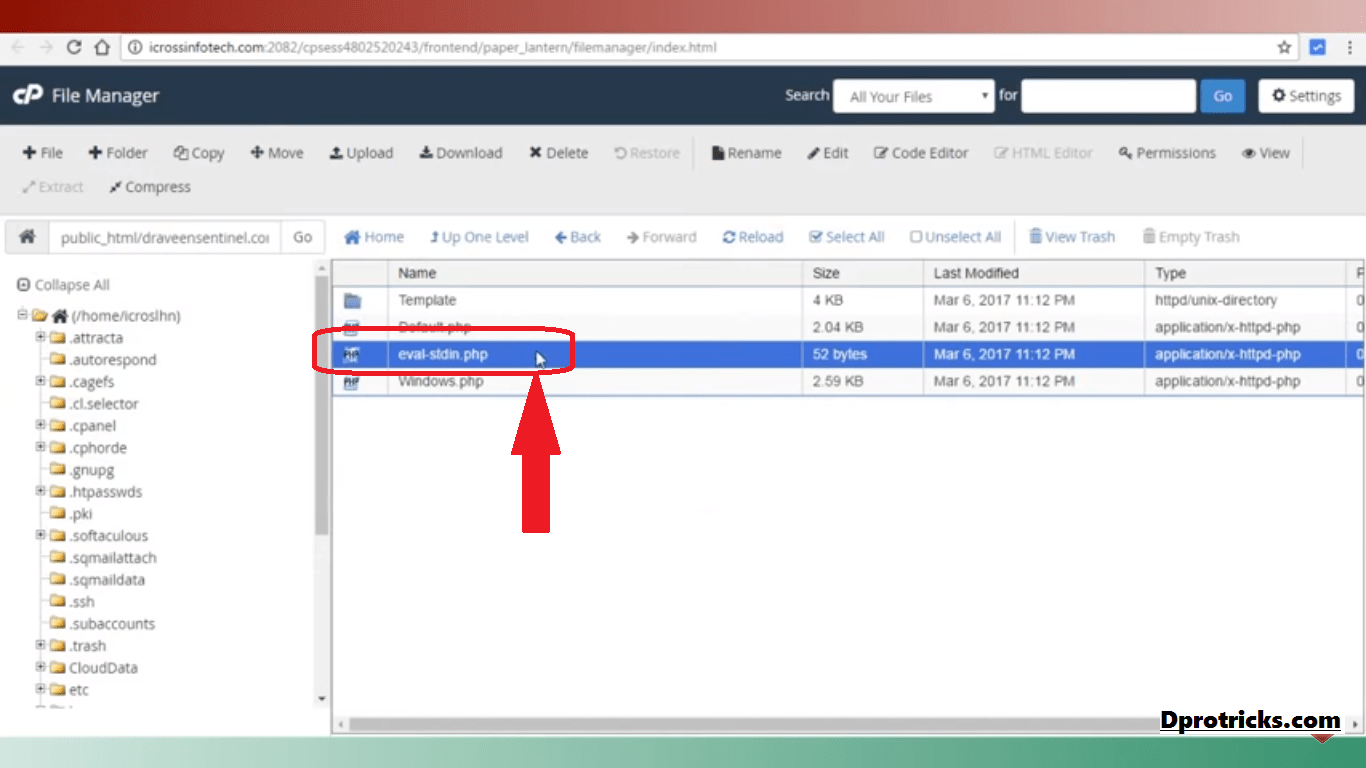Screen dimensions: 1366x768
Task: Expand the .cphorde folder node
Action: [x=41, y=447]
